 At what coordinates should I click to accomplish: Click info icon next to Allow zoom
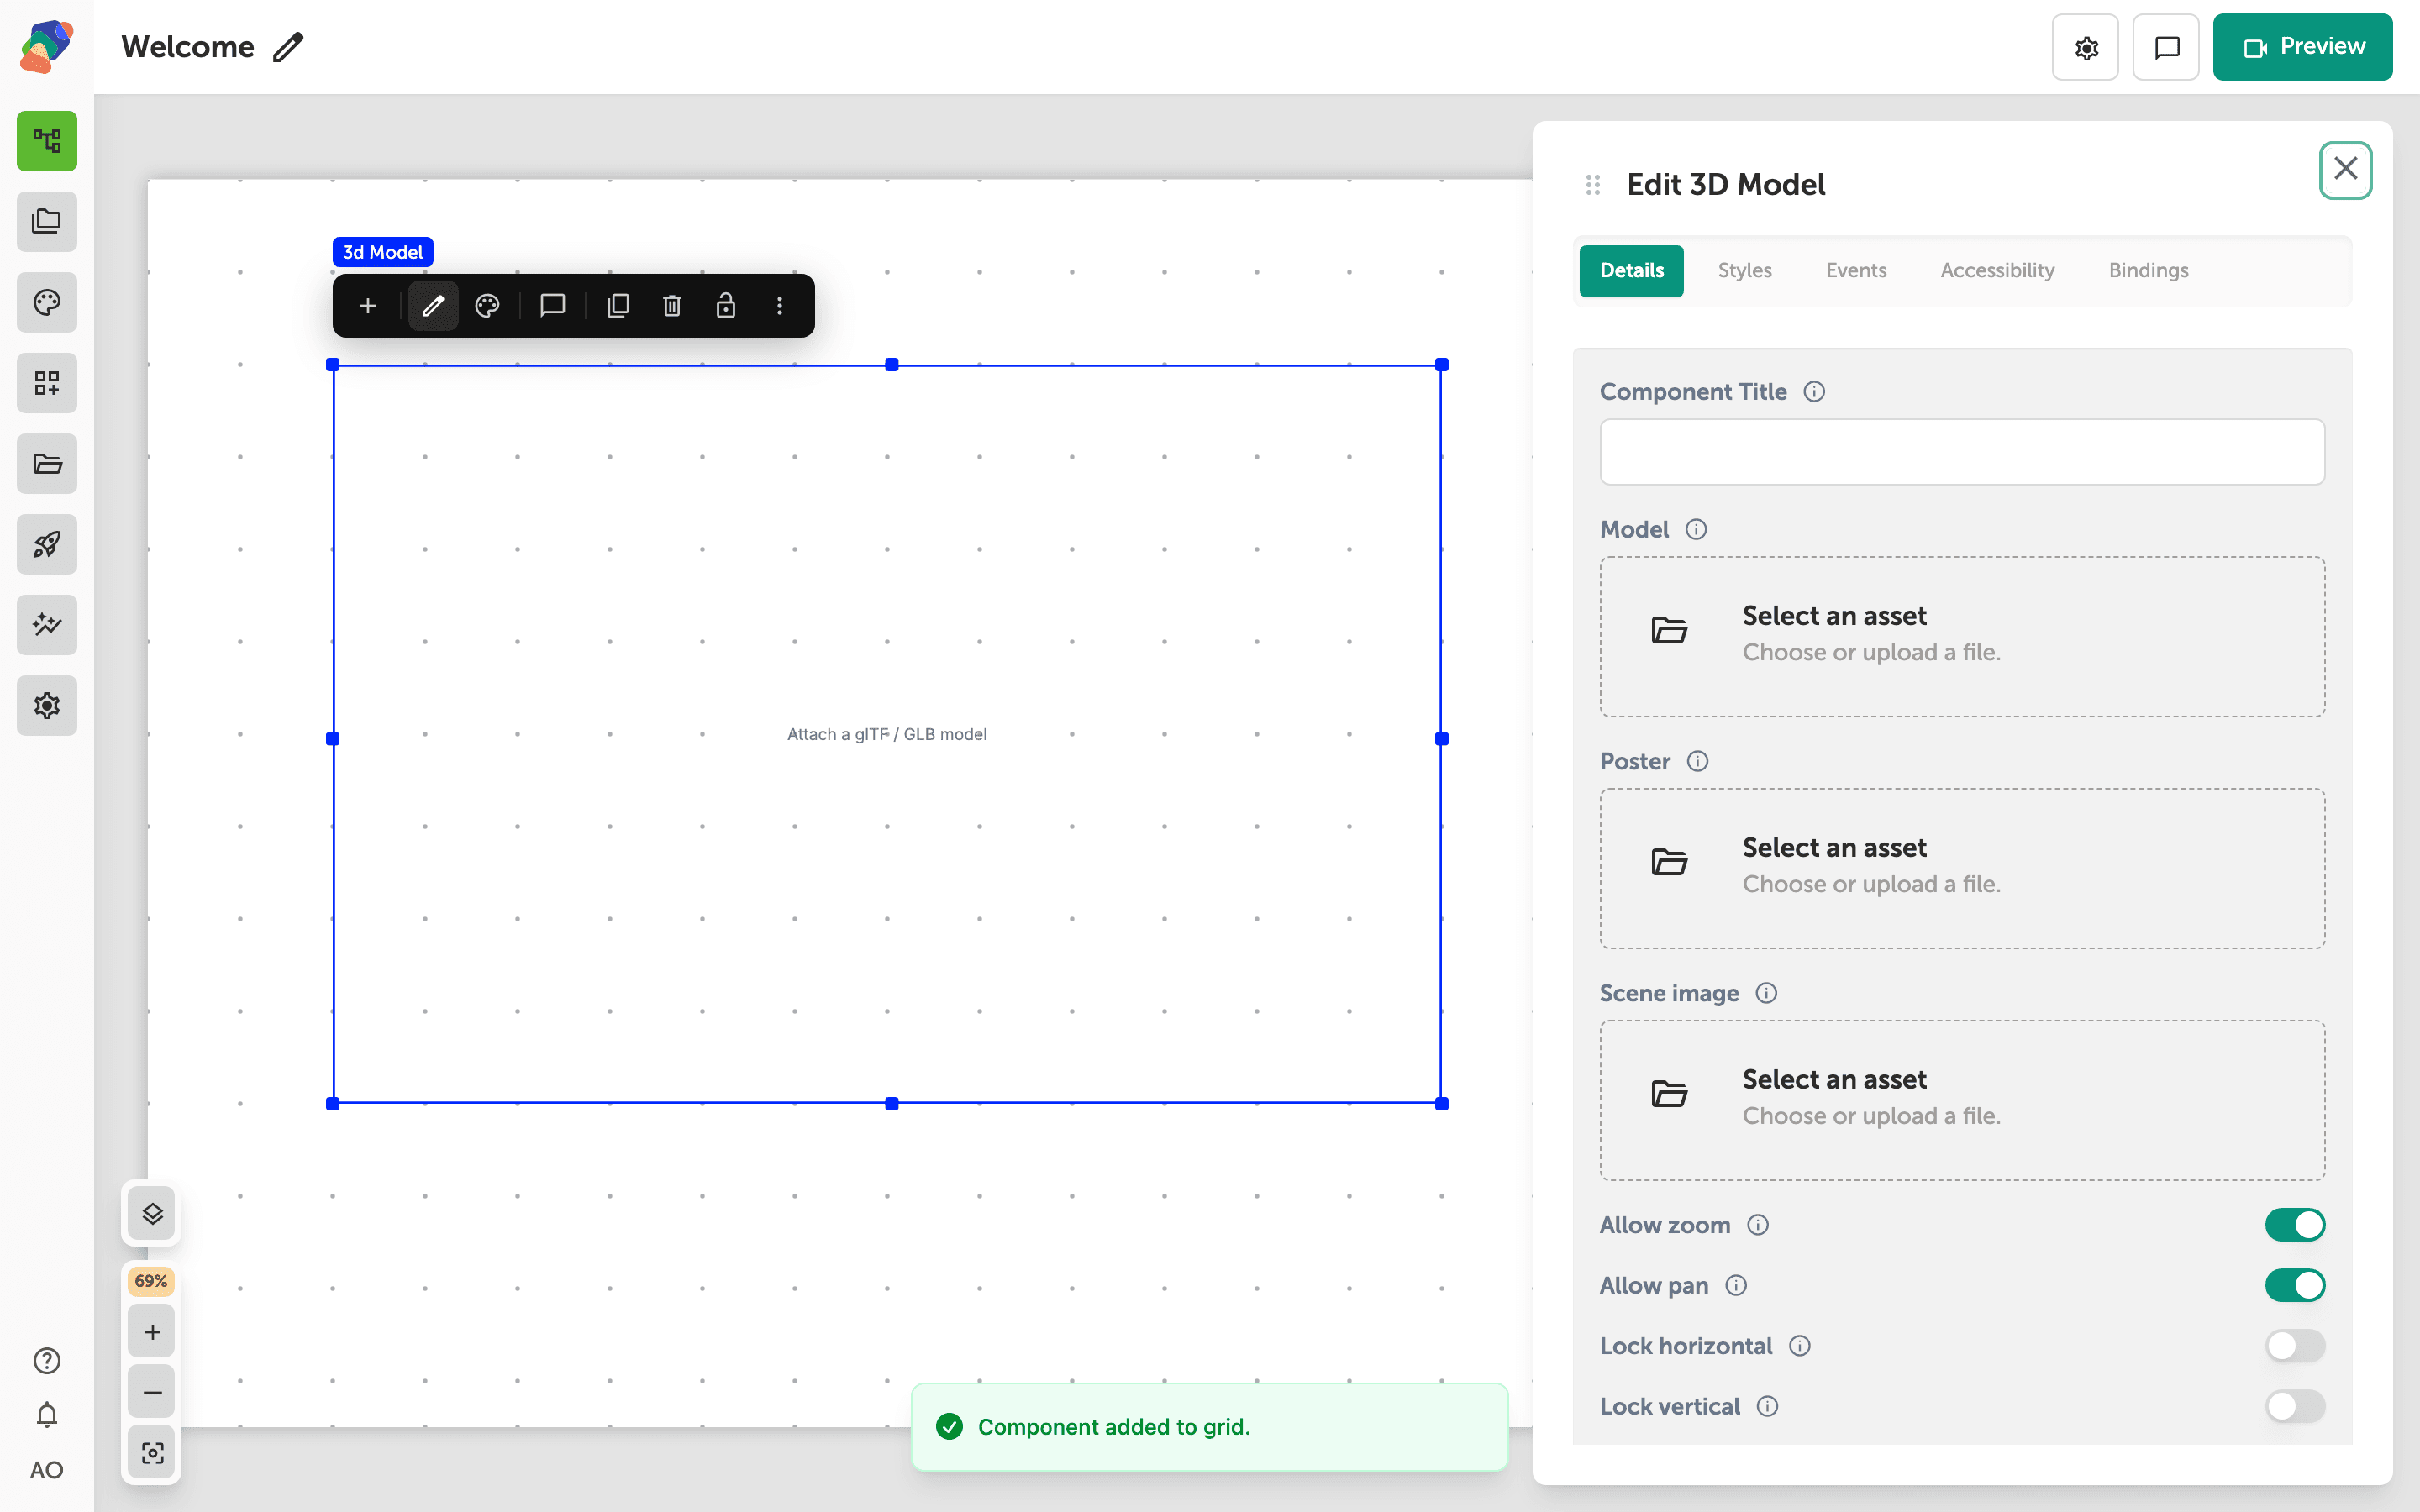coord(1758,1225)
